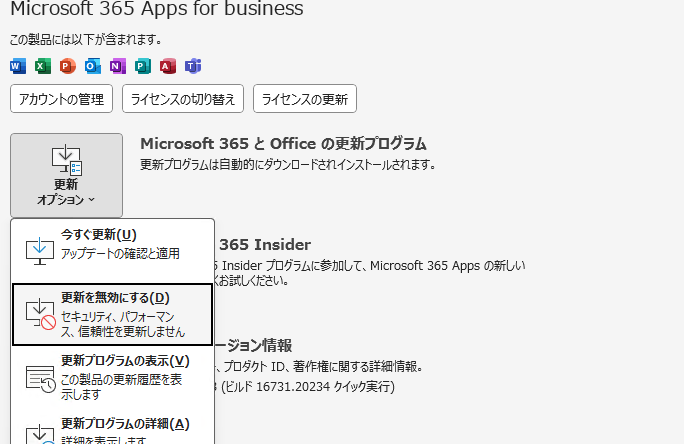Select 更新プログラムの詳細(A) menu entry
This screenshot has height=444, width=684.
pos(113,428)
